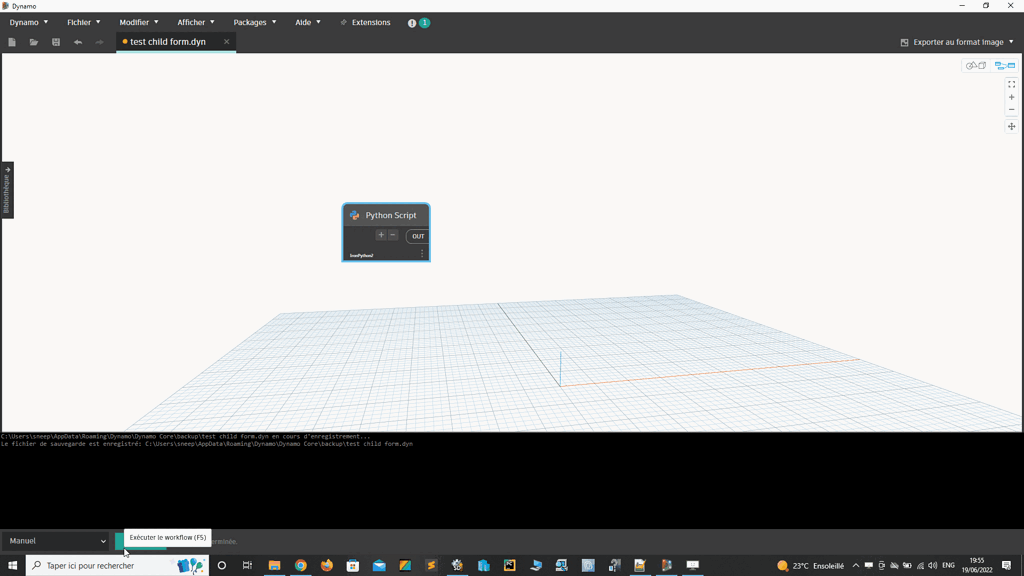
Task: Save the graph using the save icon
Action: pyautogui.click(x=56, y=42)
